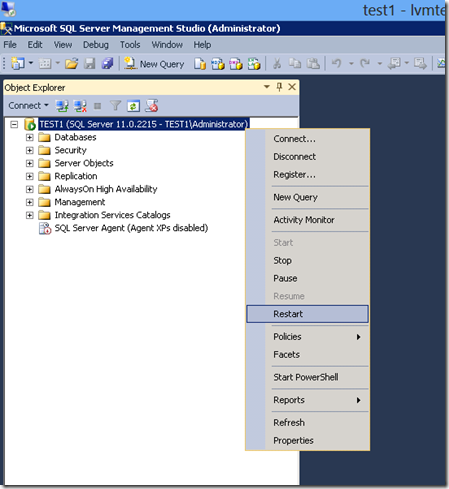Open the Undo history dropdown arrow
Screen dimensions: 449x489
point(351,63)
